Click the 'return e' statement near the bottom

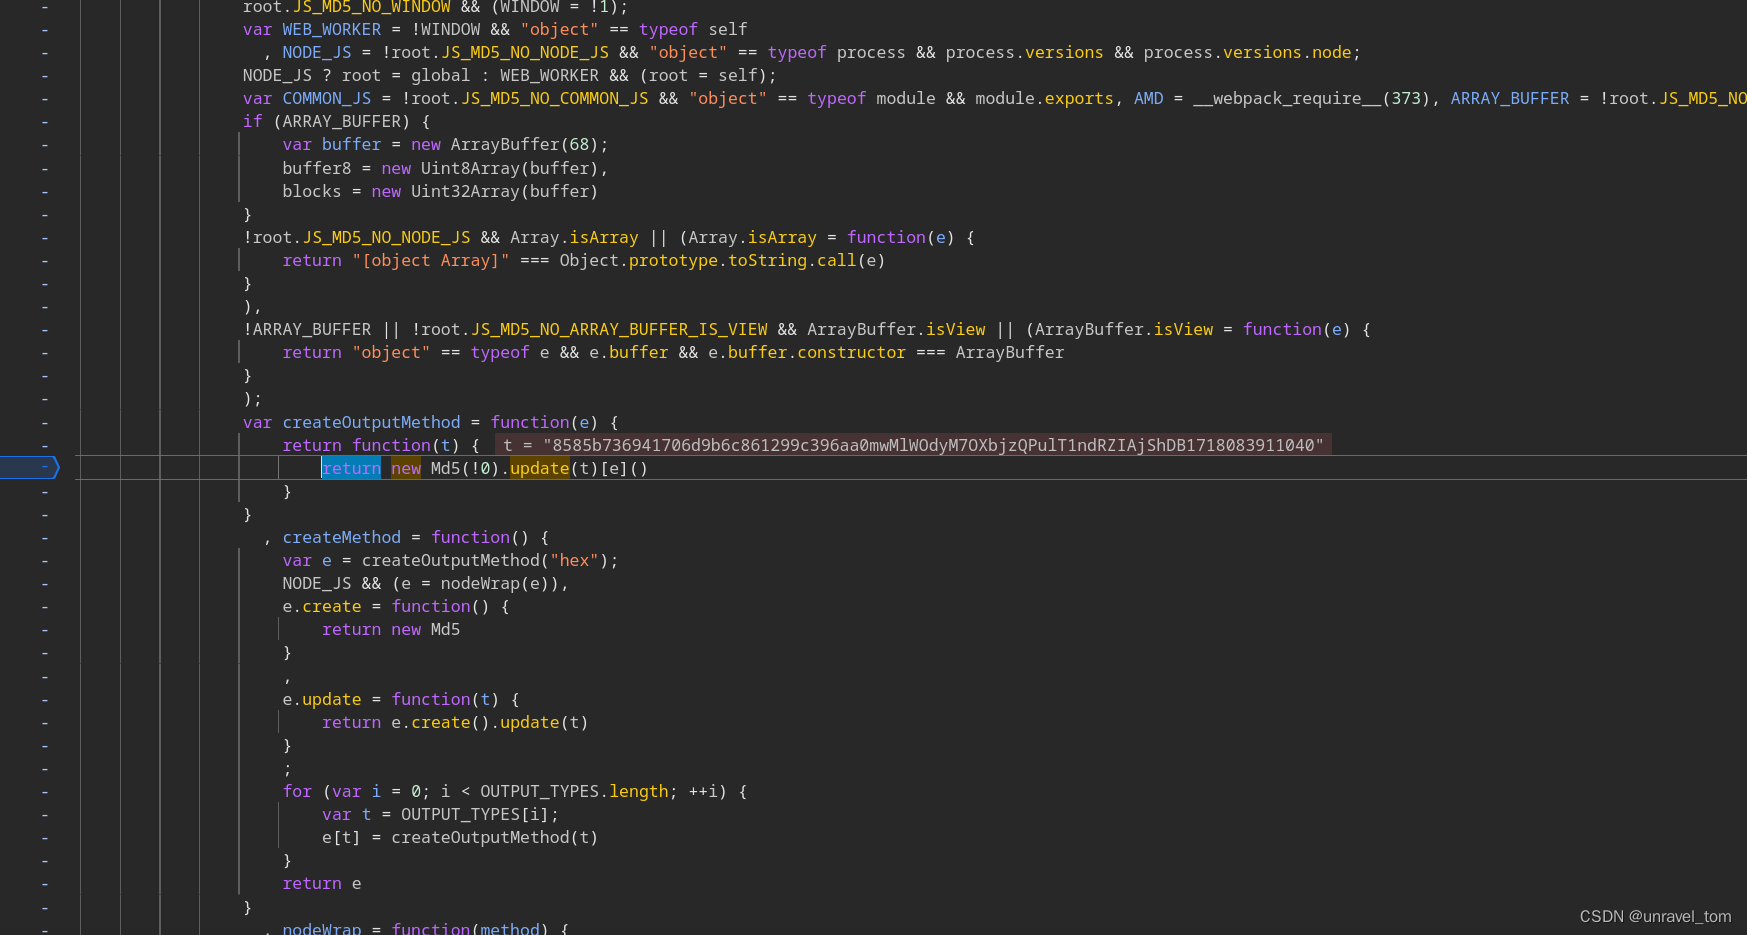(x=321, y=883)
